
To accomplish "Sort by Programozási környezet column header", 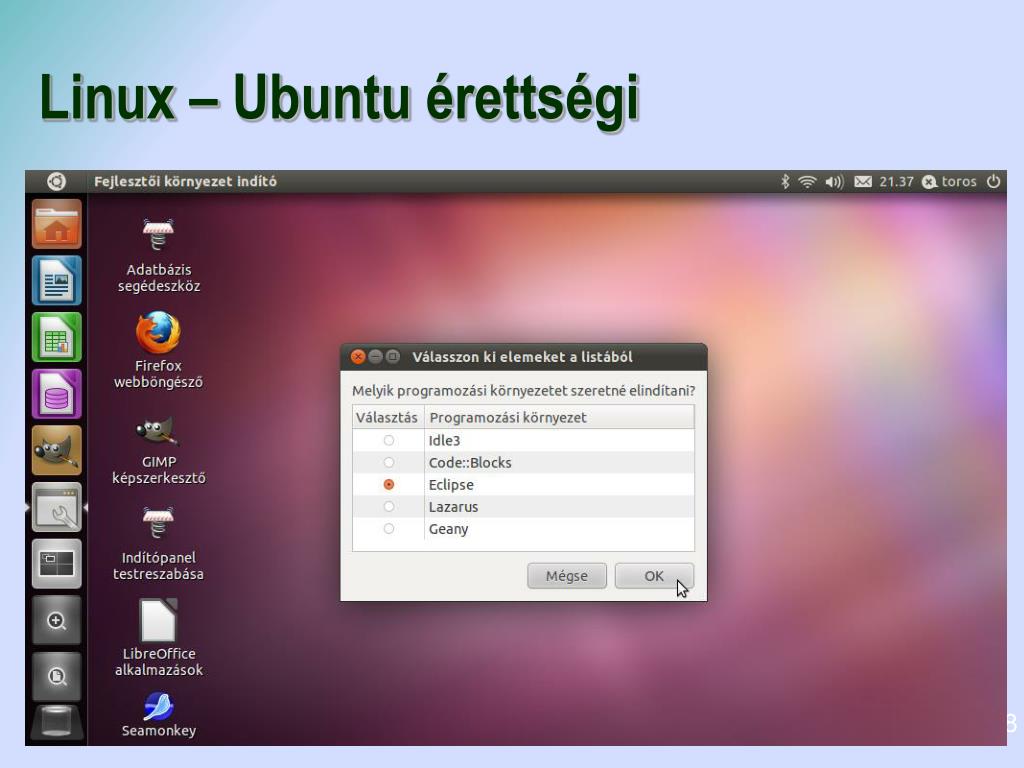I will tap(559, 417).
